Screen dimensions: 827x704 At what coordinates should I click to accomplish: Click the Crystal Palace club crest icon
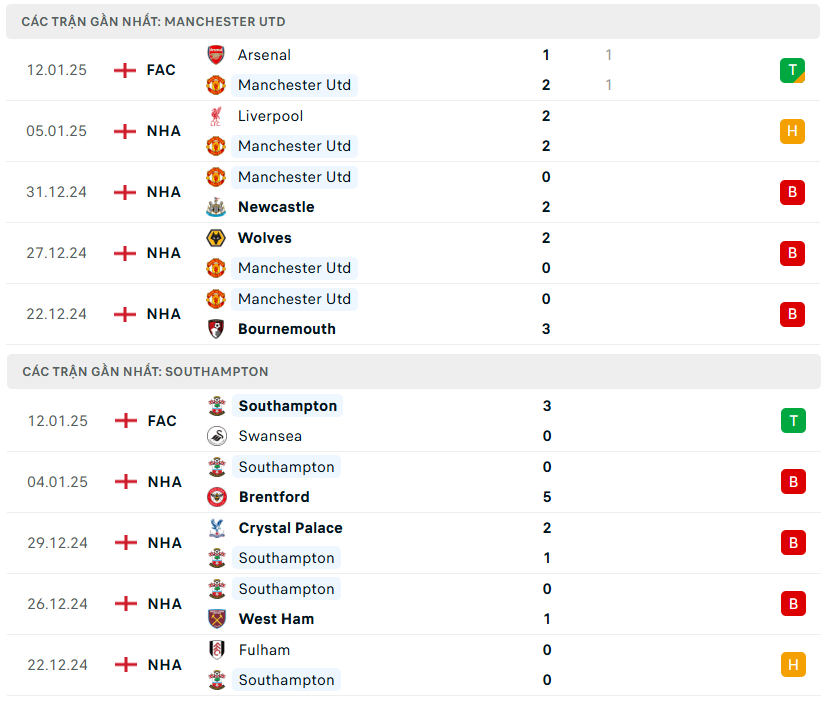pos(217,528)
